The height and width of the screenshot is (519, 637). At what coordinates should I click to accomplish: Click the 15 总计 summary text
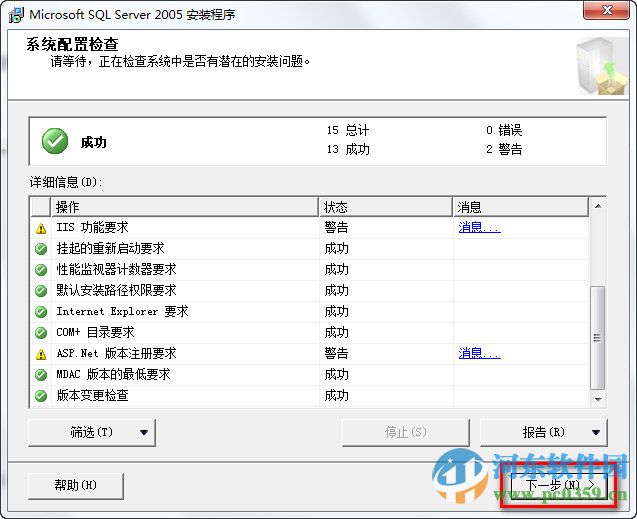(348, 130)
